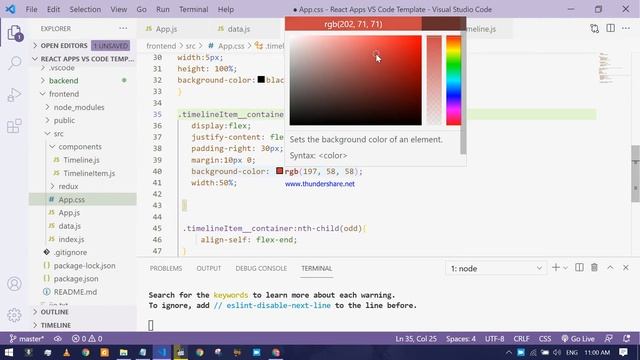Switch to the Output panel tab
This screenshot has width=640, height=360.
209,268
